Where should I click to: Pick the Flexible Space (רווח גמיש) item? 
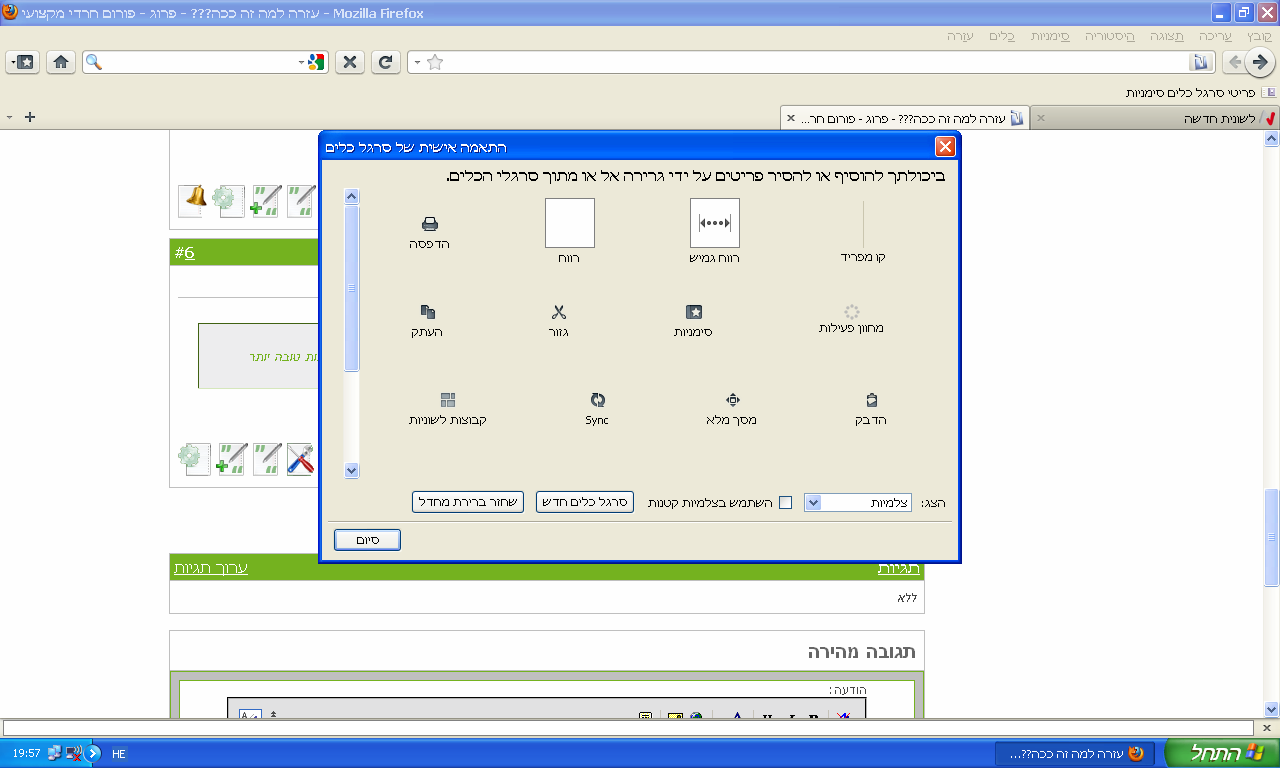[715, 223]
